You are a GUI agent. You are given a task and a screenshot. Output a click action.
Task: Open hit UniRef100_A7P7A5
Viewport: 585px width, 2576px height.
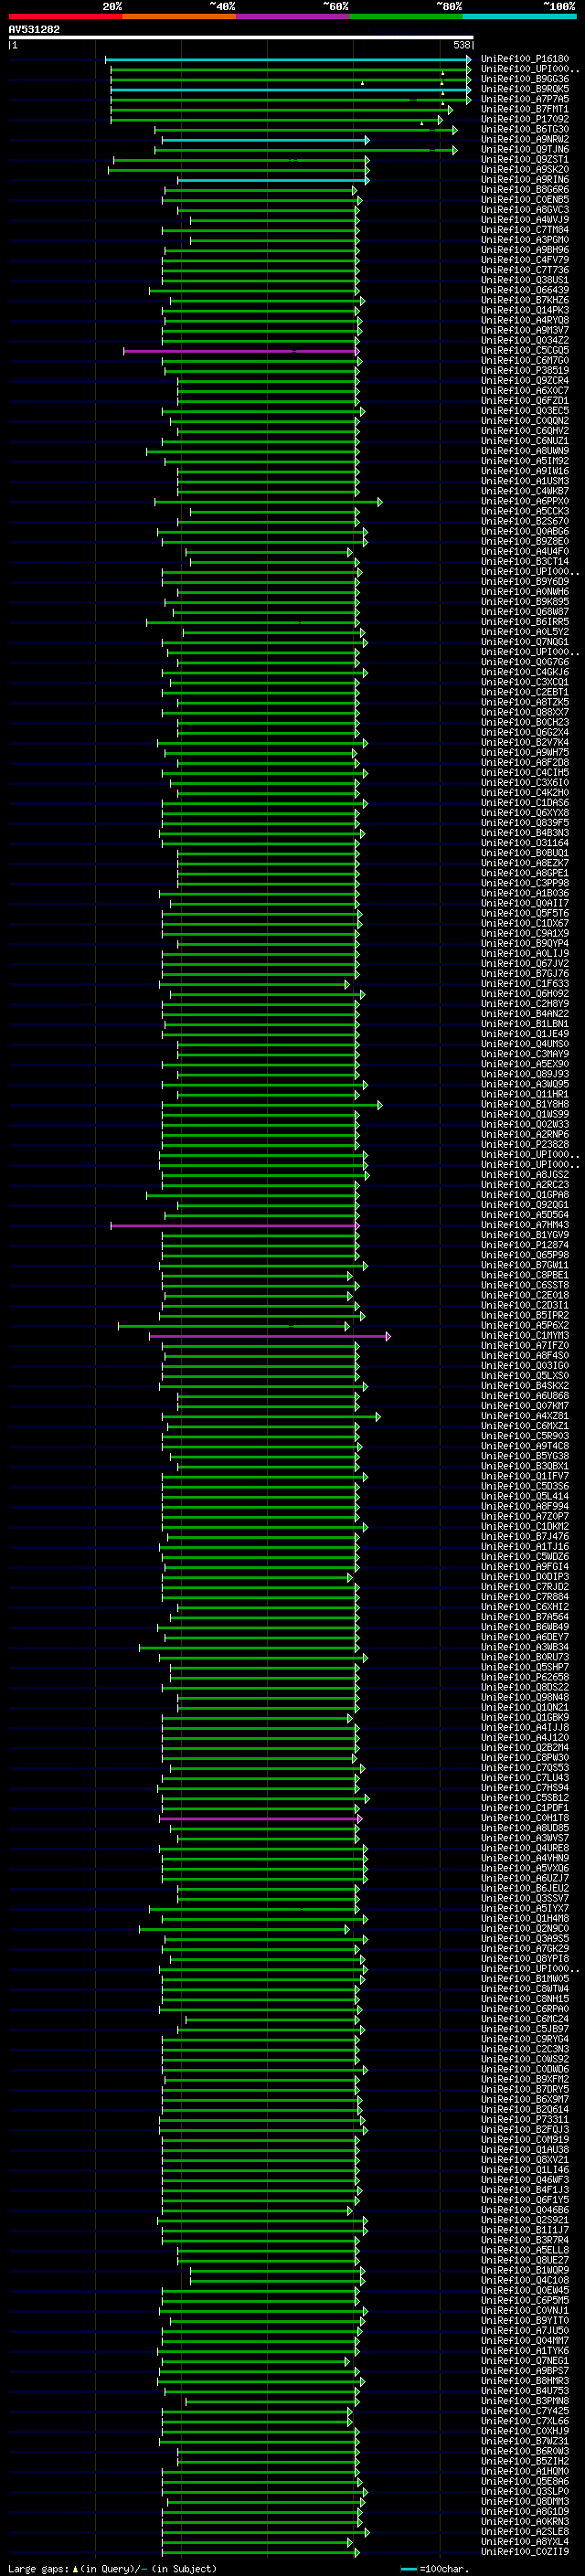coord(525,100)
